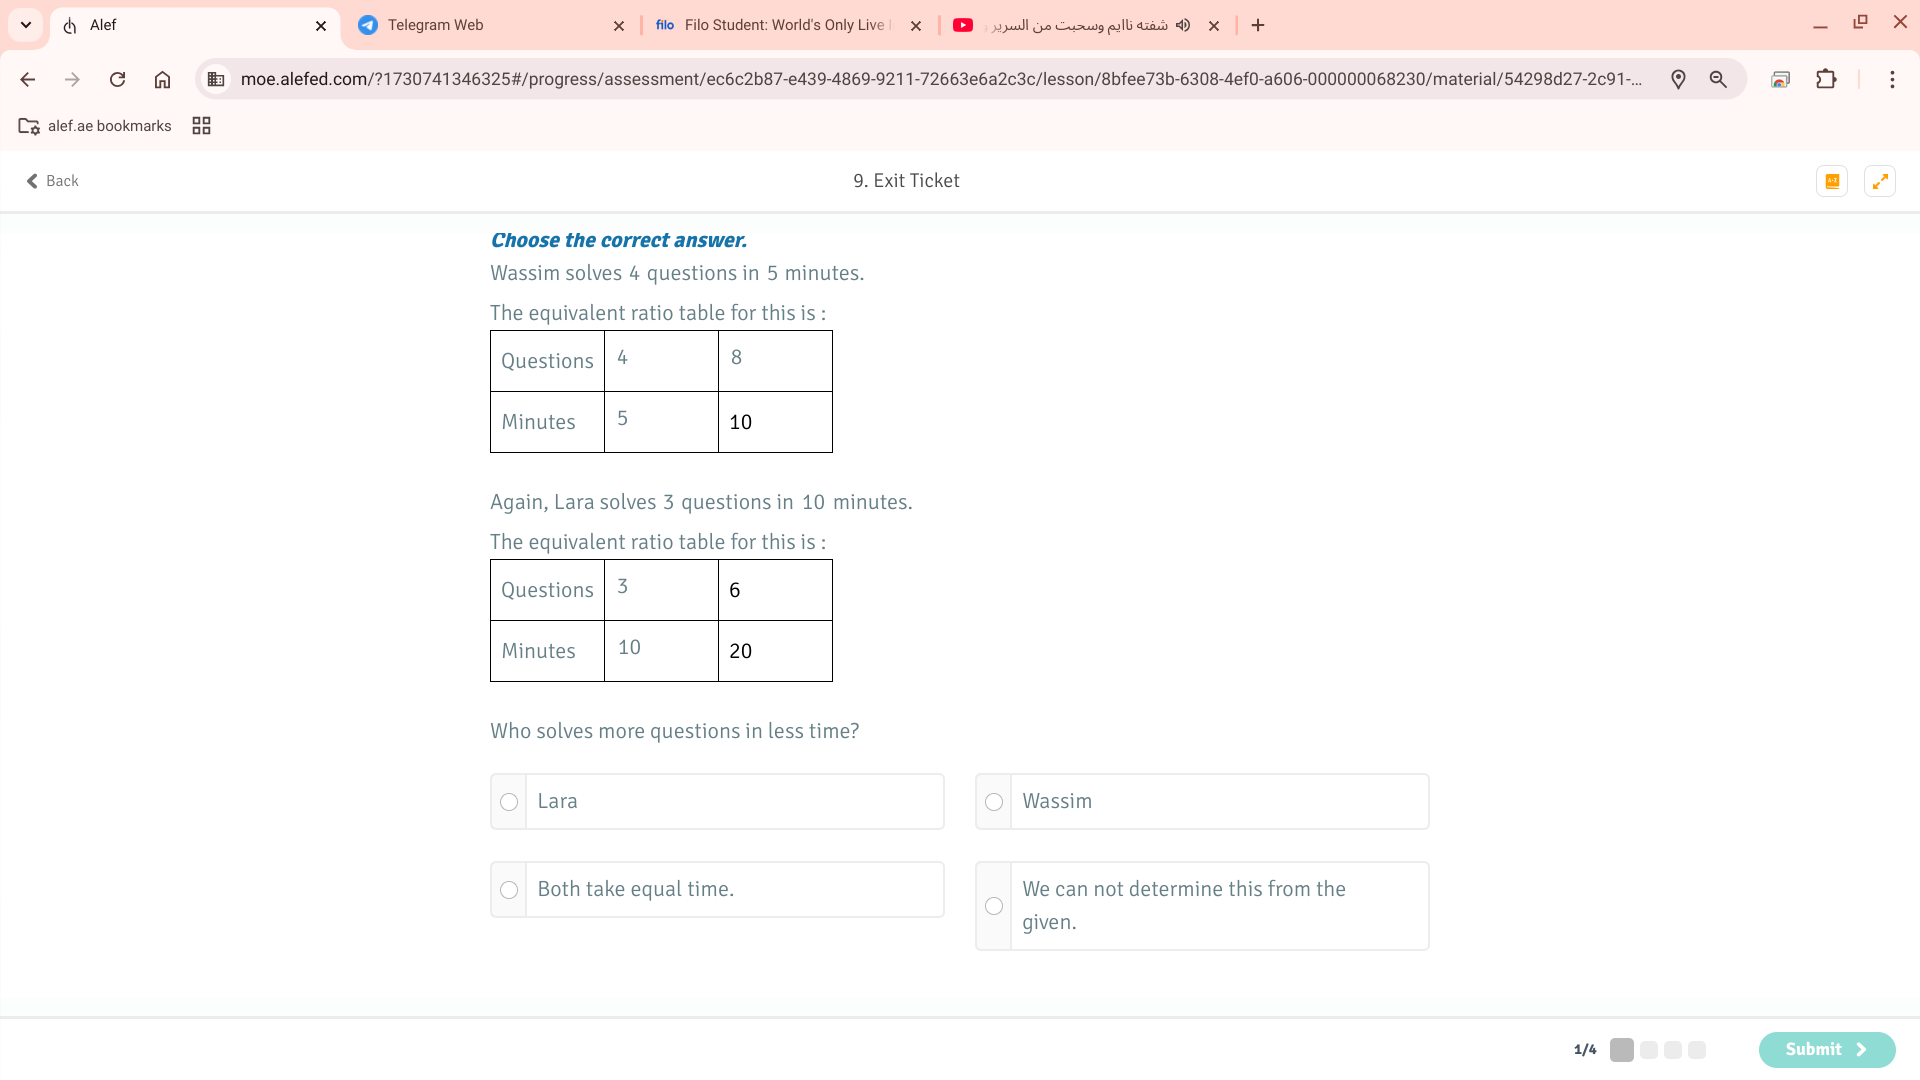Choose 'Both take equal time' option
This screenshot has height=1080, width=1920.
[509, 890]
